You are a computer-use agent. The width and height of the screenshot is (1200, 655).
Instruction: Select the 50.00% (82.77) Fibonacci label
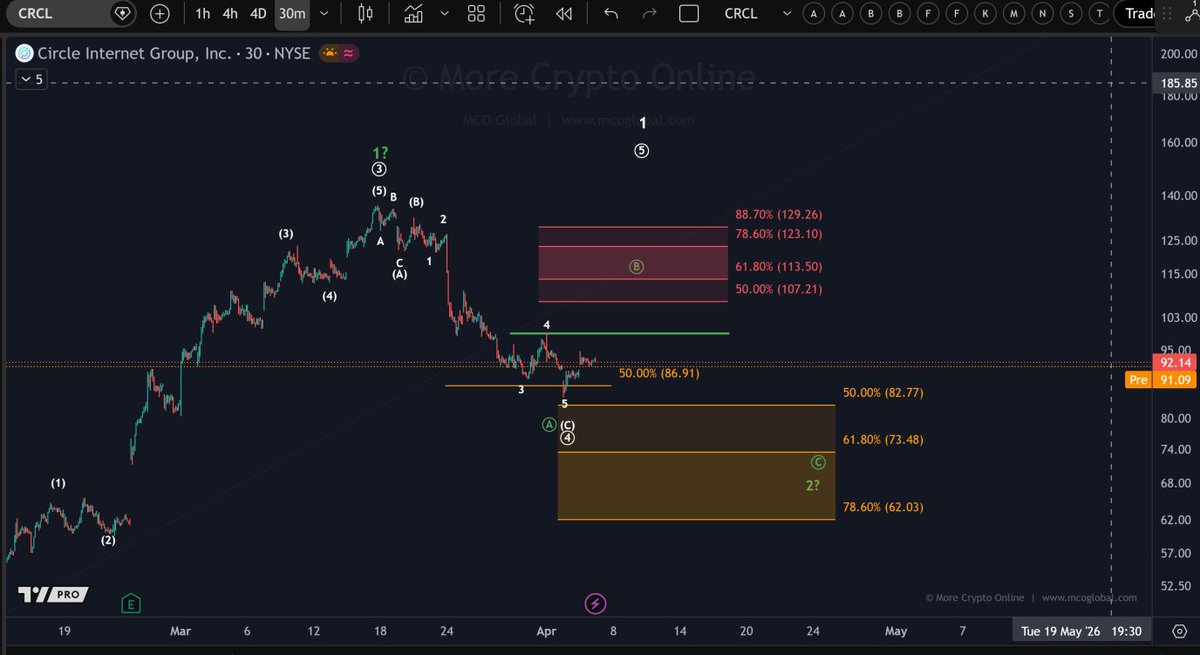point(883,393)
